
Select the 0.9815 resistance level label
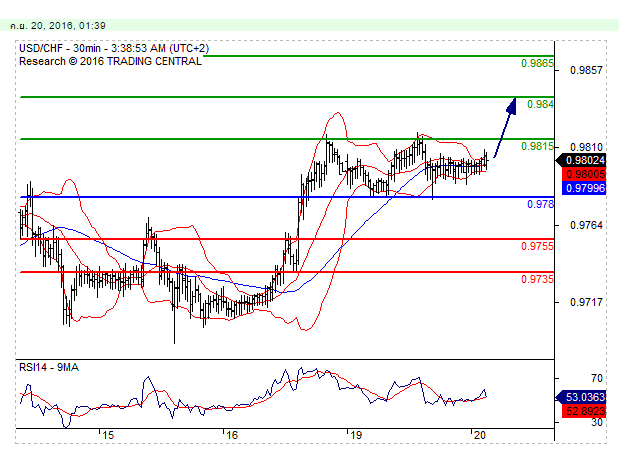coord(537,146)
